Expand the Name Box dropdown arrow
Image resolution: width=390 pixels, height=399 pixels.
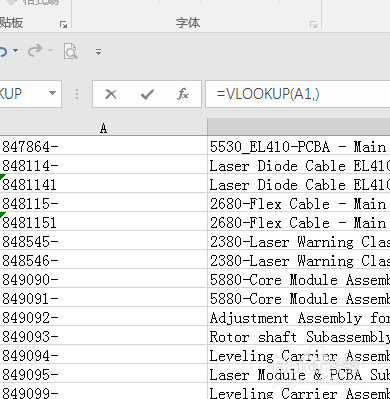(x=52, y=93)
